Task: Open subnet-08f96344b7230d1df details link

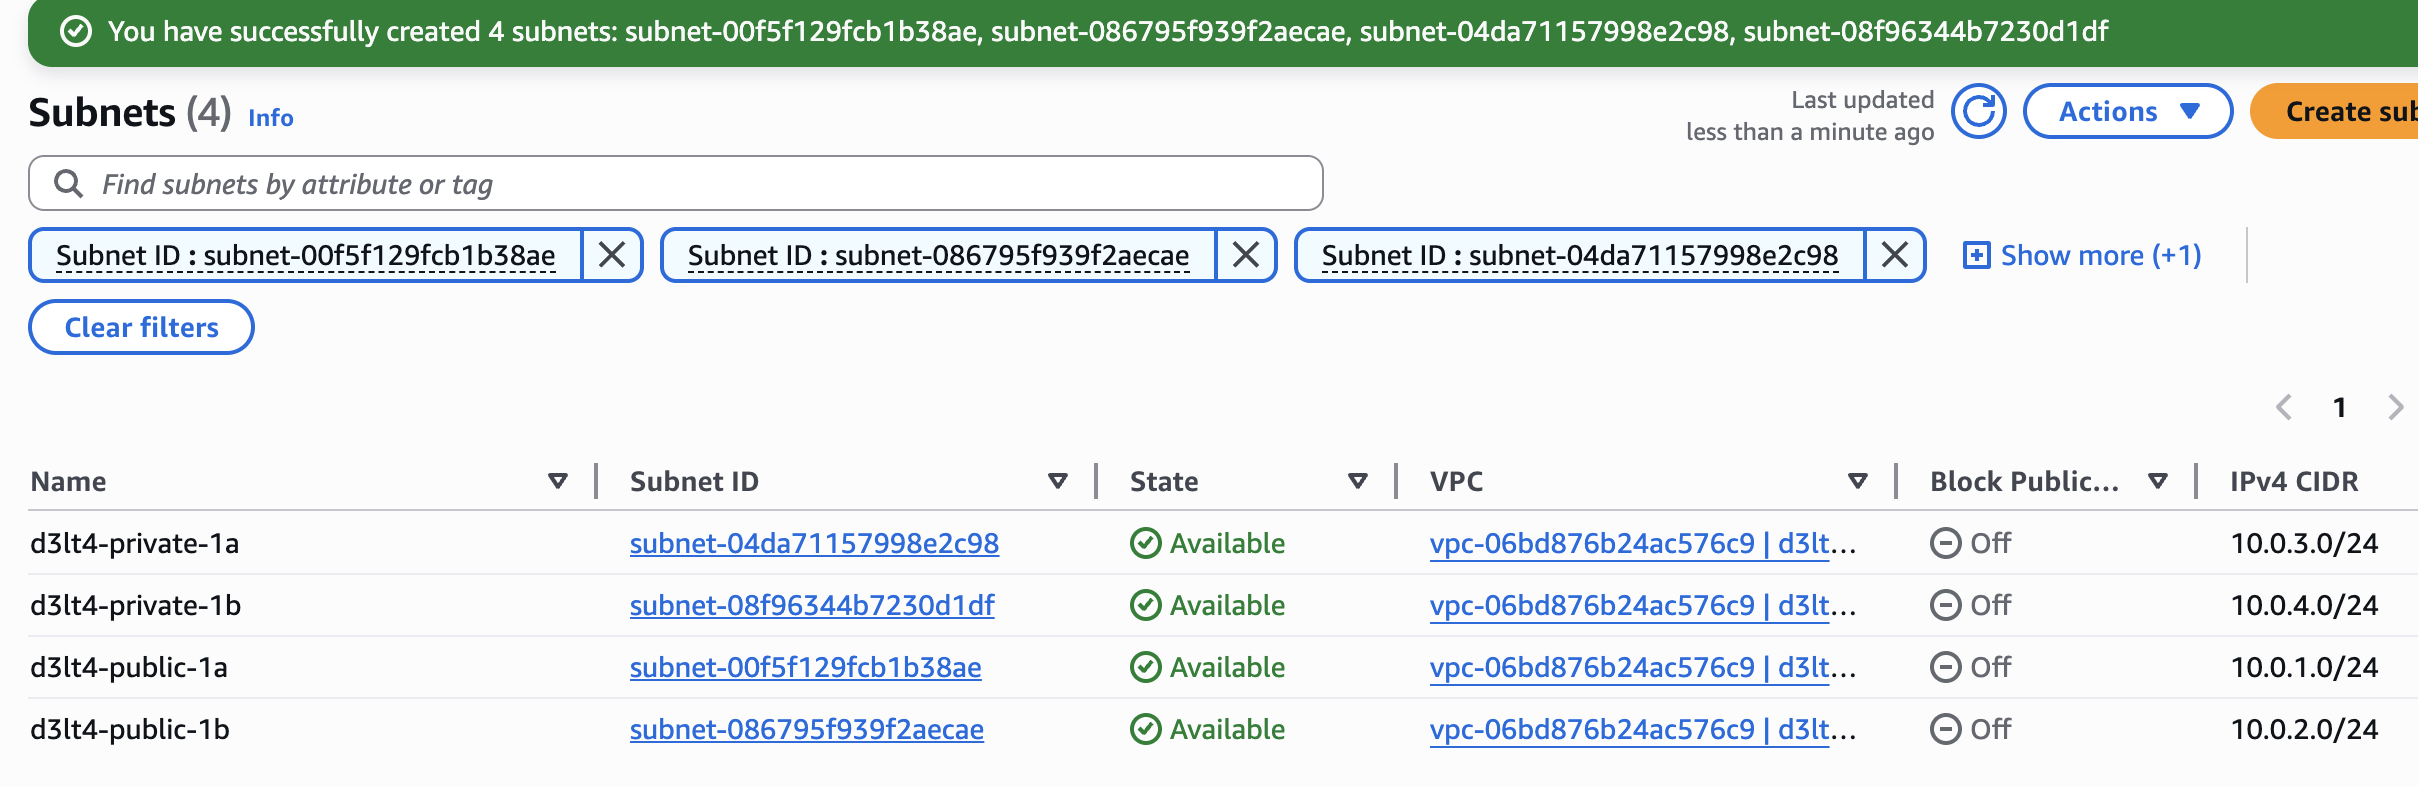Action: pyautogui.click(x=812, y=605)
